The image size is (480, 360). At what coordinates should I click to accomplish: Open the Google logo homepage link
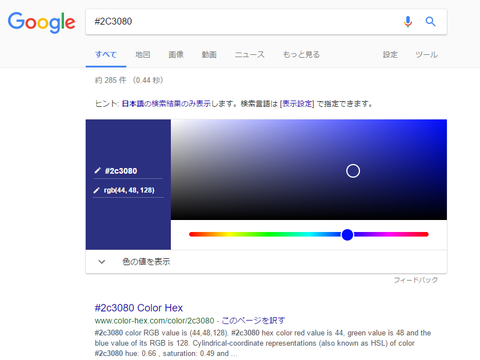41,22
